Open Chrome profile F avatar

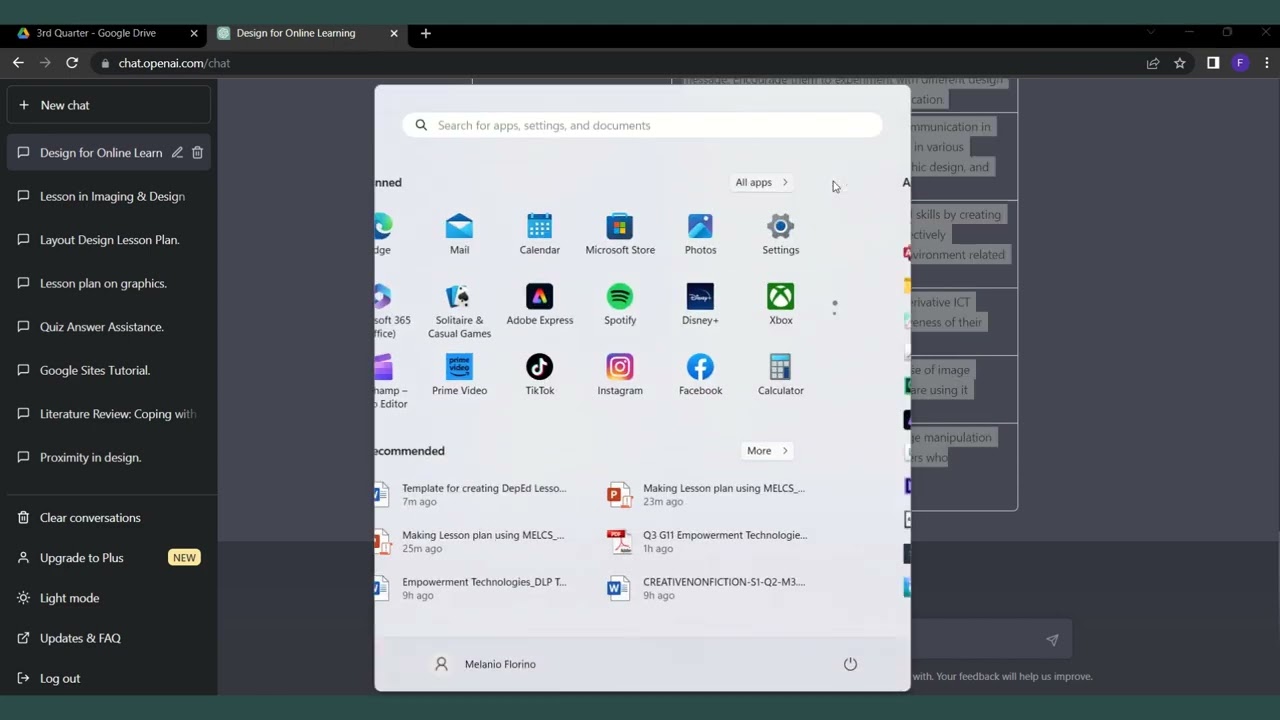1240,63
